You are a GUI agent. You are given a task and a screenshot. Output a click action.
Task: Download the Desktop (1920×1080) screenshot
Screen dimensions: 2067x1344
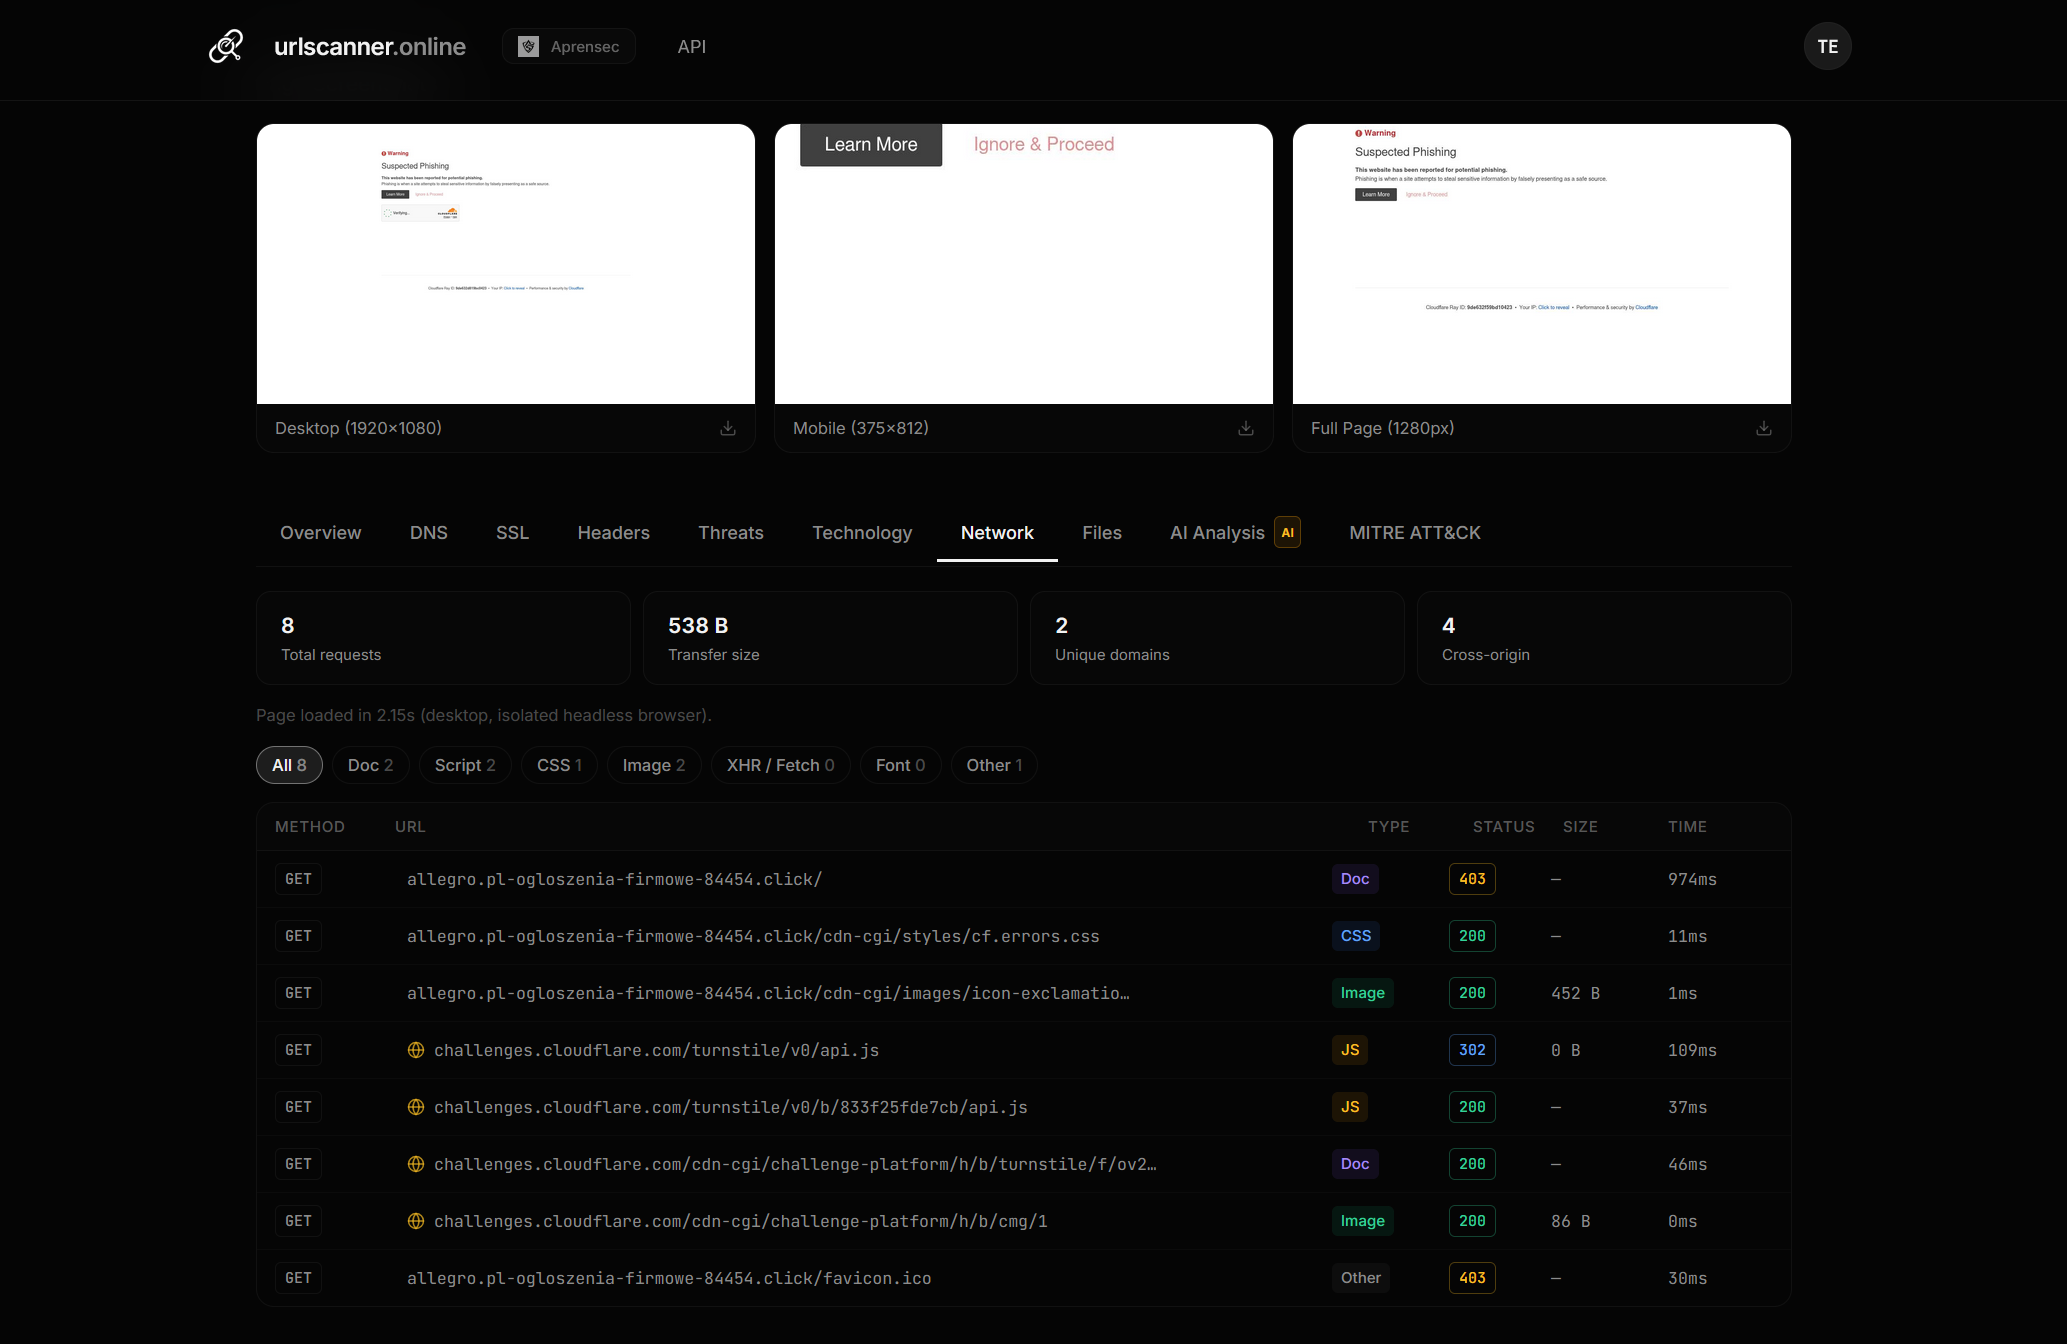click(x=728, y=427)
